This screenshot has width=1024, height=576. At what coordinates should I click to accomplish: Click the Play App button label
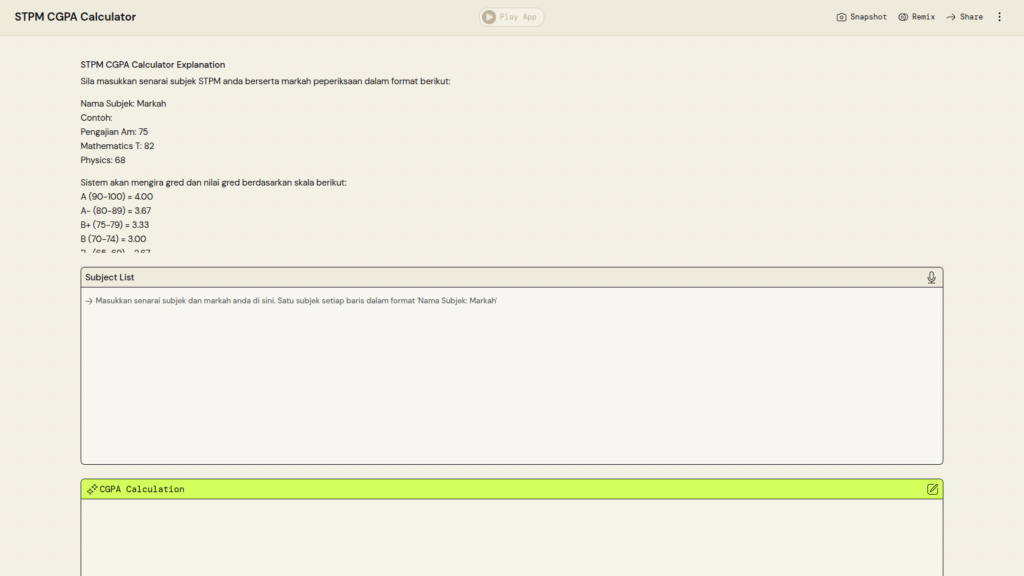[x=520, y=17]
